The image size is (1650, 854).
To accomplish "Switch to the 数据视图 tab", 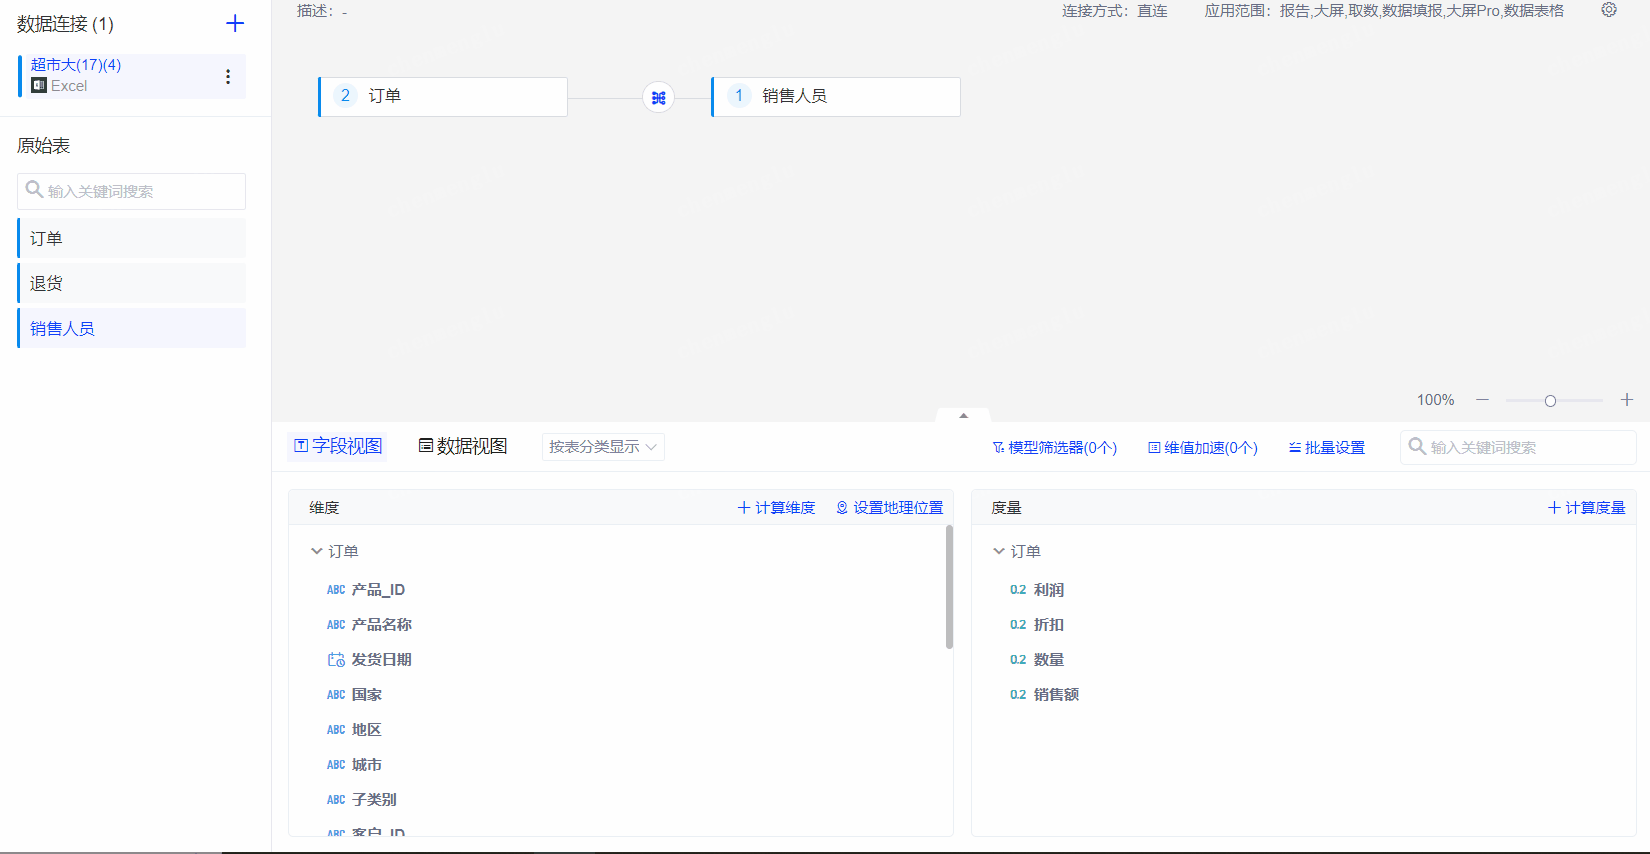I will (463, 446).
